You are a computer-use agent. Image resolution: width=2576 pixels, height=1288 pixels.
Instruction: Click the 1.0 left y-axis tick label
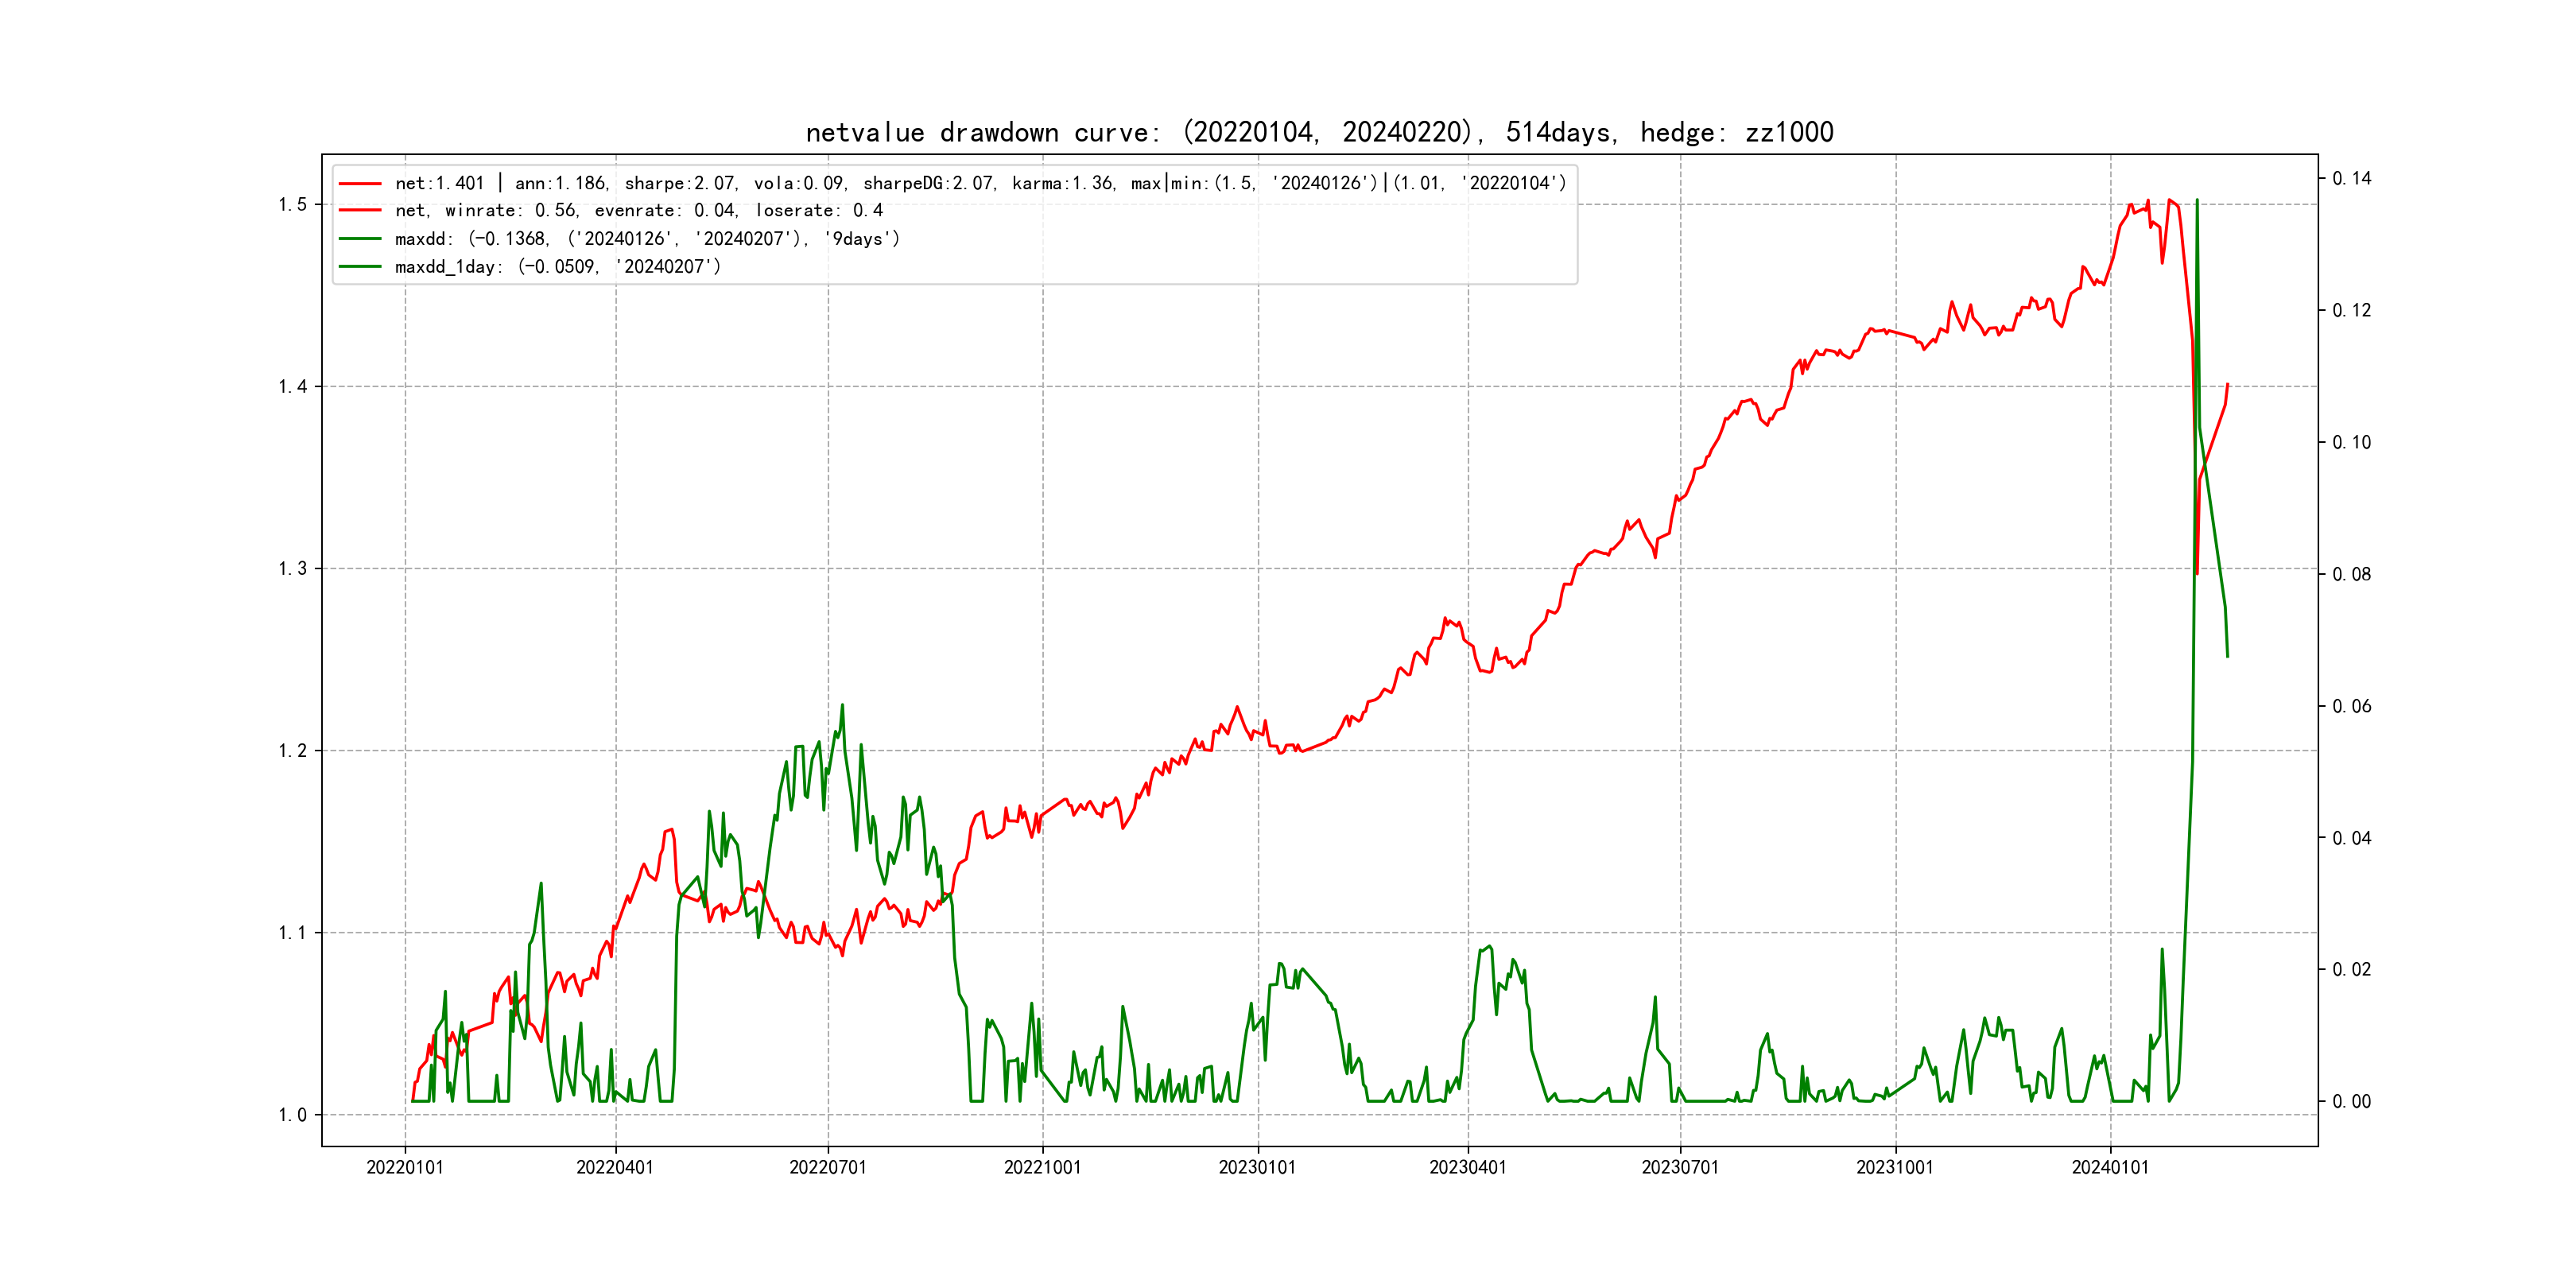[292, 1115]
